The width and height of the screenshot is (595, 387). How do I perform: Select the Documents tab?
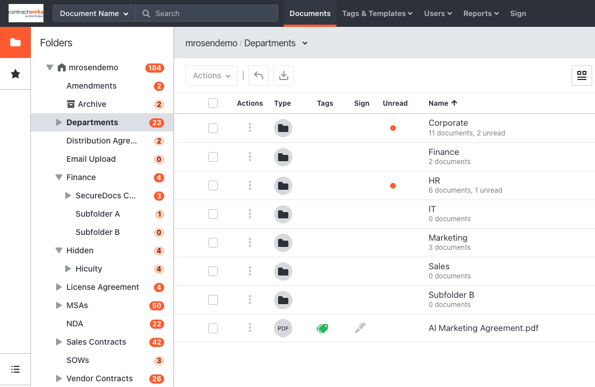tap(310, 13)
